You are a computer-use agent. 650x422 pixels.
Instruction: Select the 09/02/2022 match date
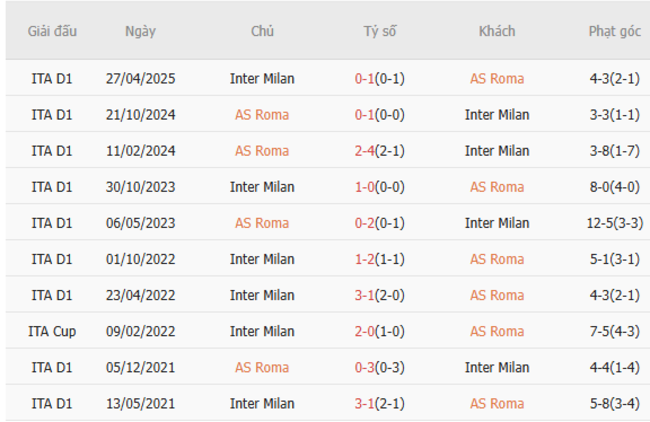140,331
